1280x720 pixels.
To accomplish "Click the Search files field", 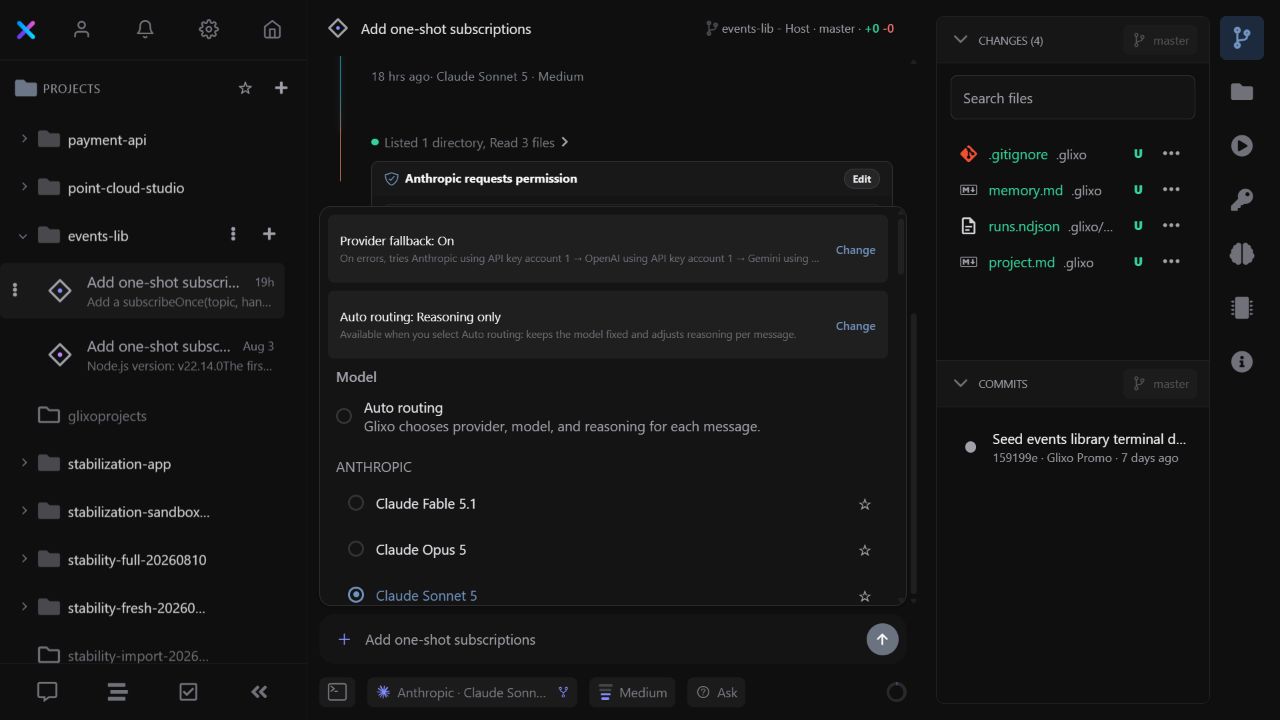I will coord(1072,98).
